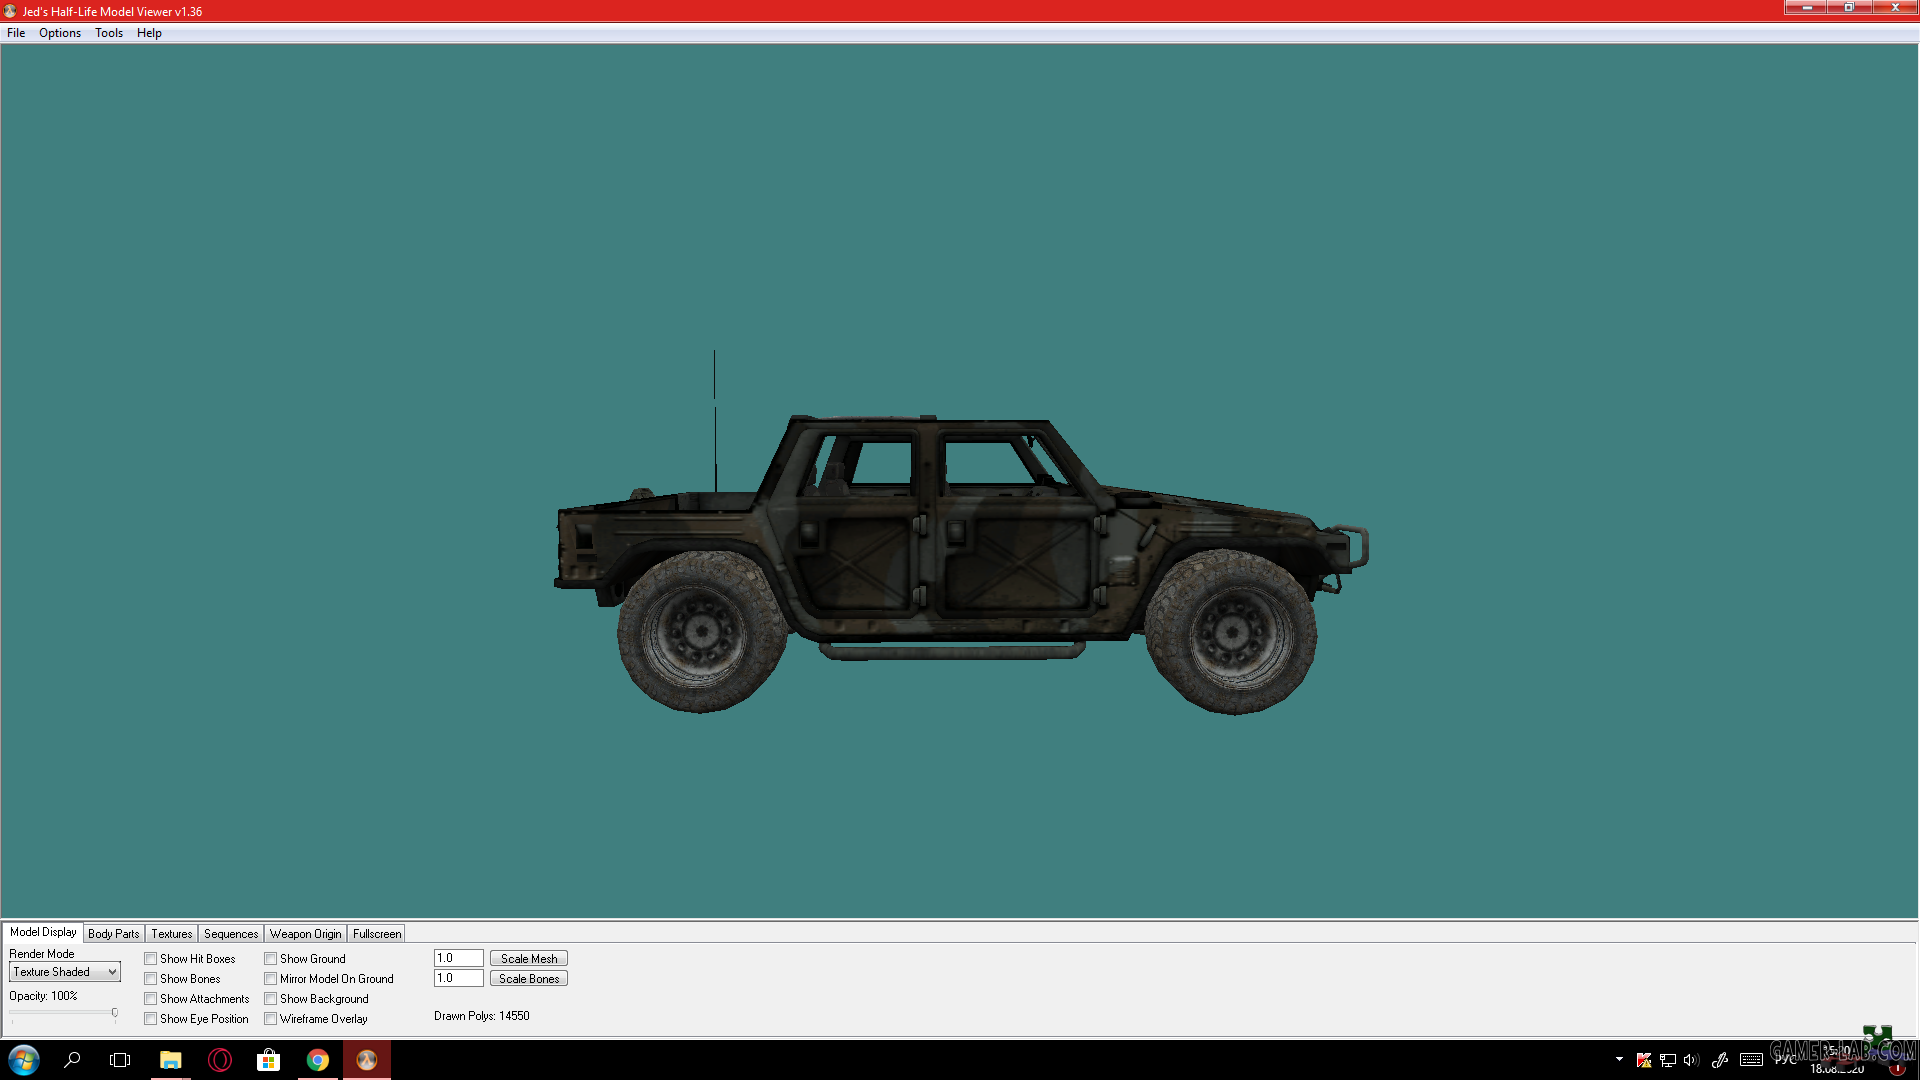Minimize the model viewer window
This screenshot has height=1080, width=1920.
tap(1806, 8)
